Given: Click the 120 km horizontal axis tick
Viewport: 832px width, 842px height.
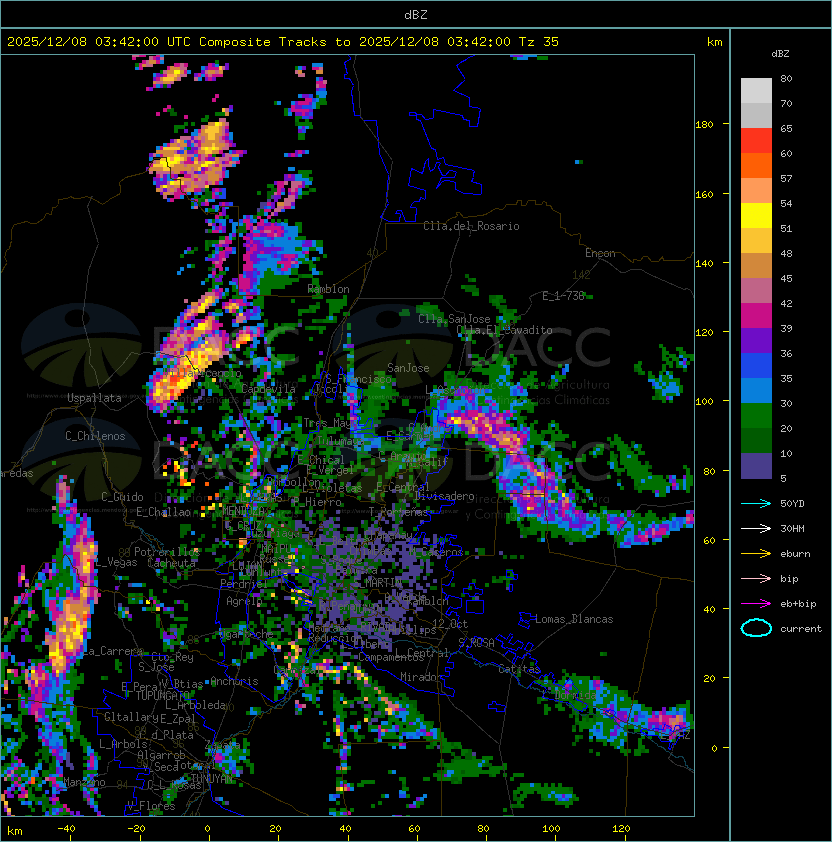Looking at the screenshot, I should tap(620, 829).
